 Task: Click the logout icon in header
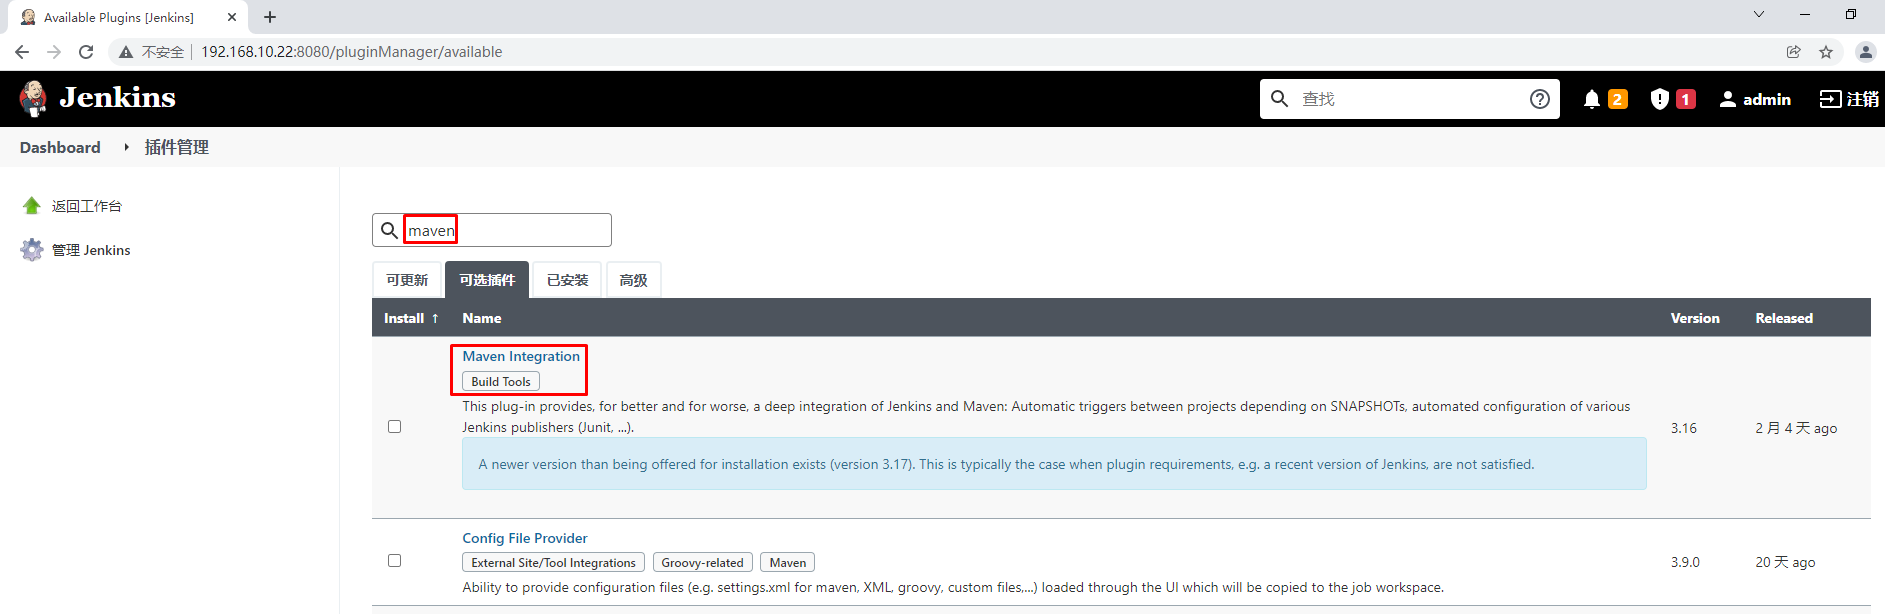(1830, 99)
